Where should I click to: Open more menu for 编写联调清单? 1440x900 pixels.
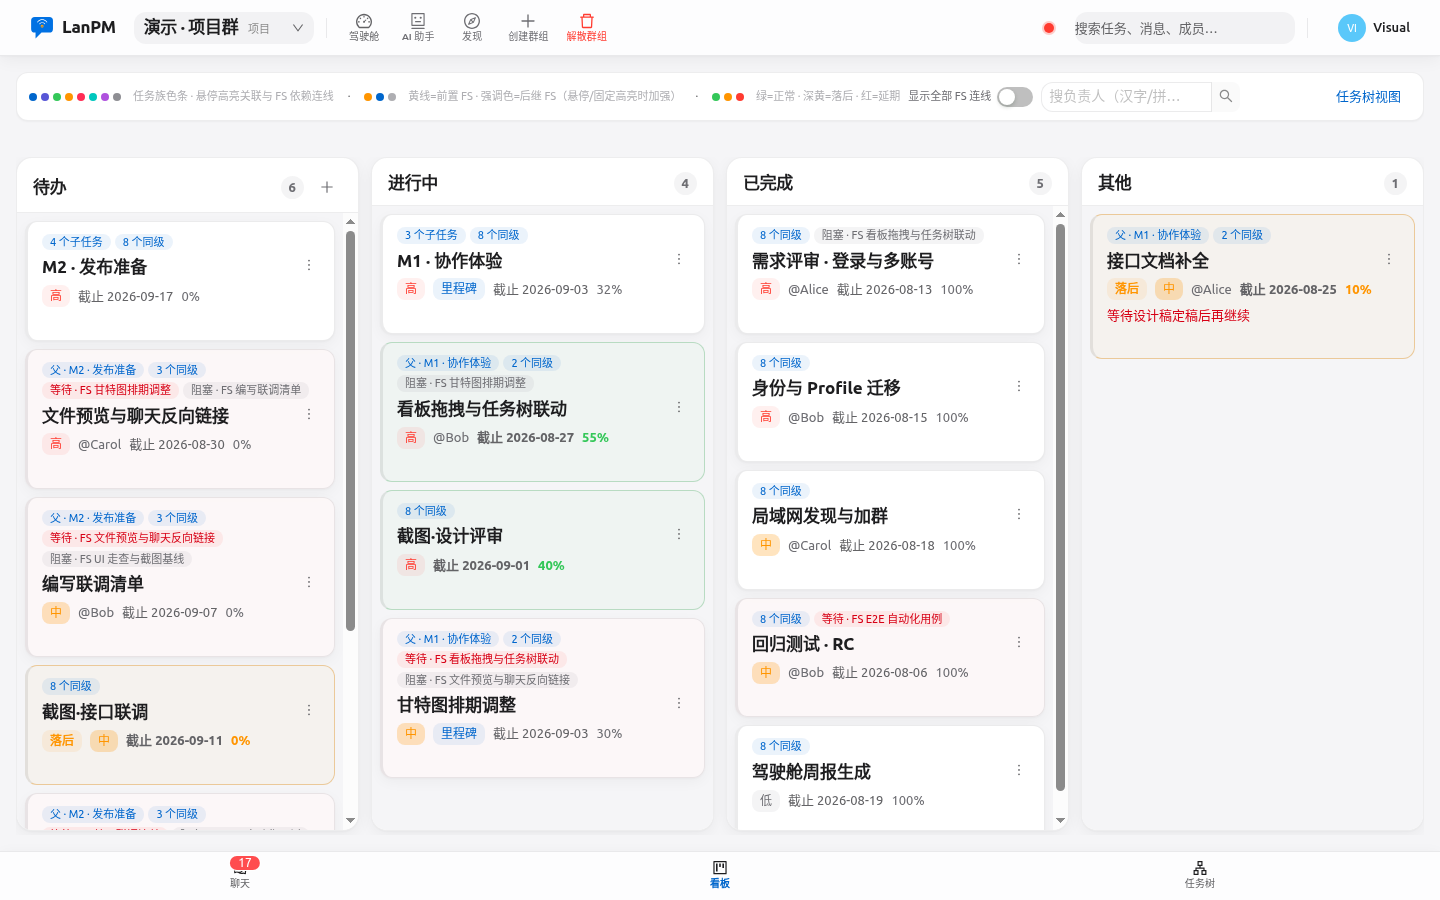[309, 583]
